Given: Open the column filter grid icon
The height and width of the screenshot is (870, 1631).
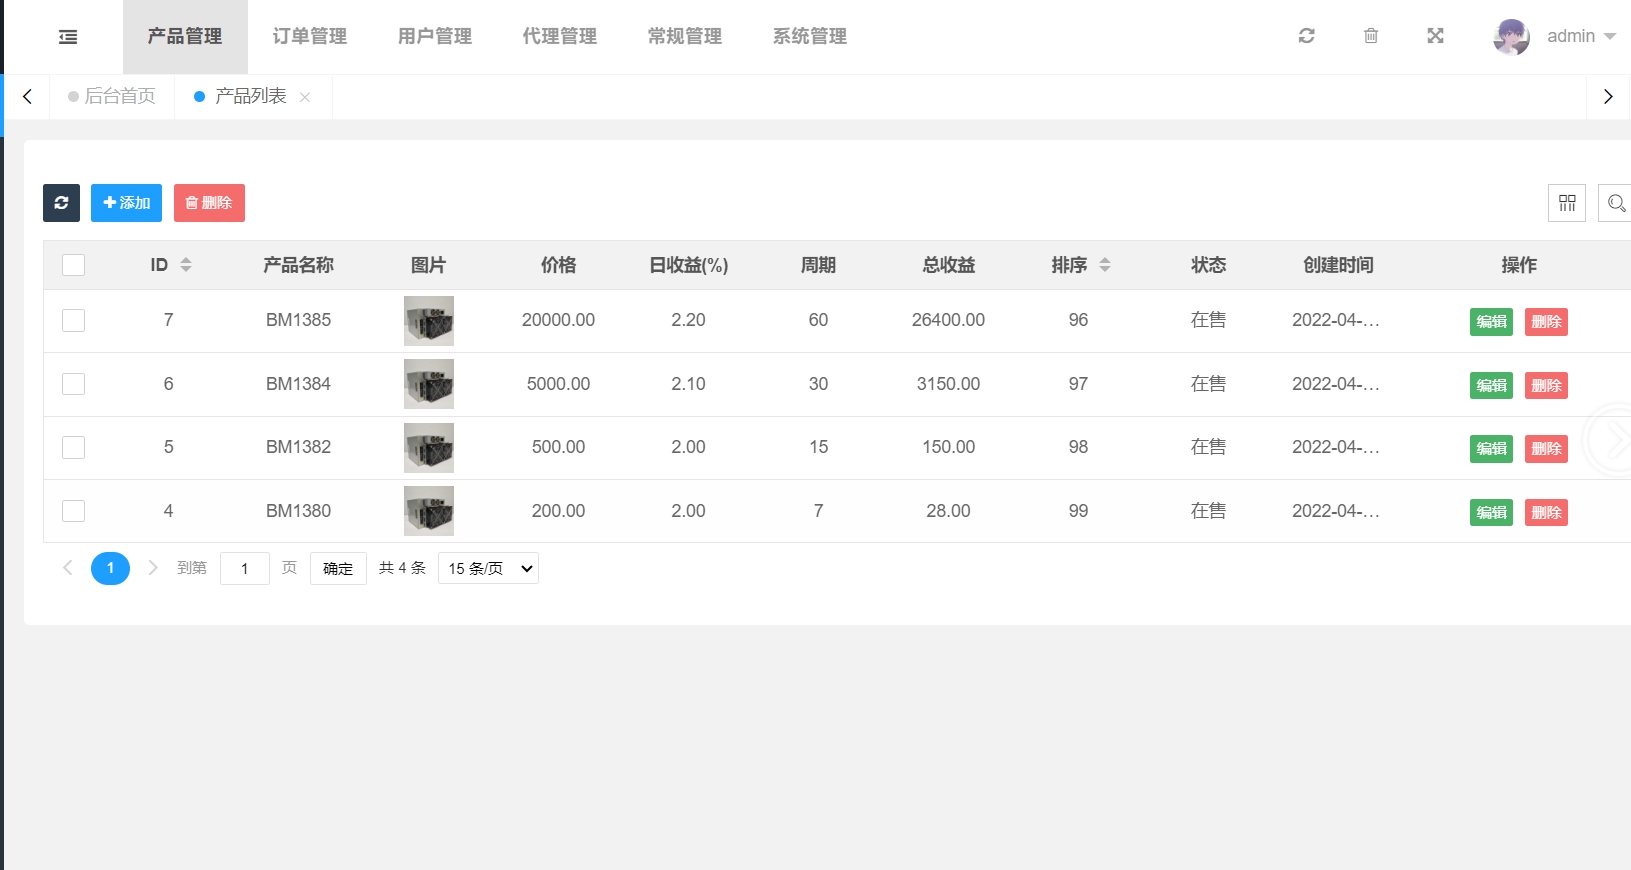Looking at the screenshot, I should 1566,203.
